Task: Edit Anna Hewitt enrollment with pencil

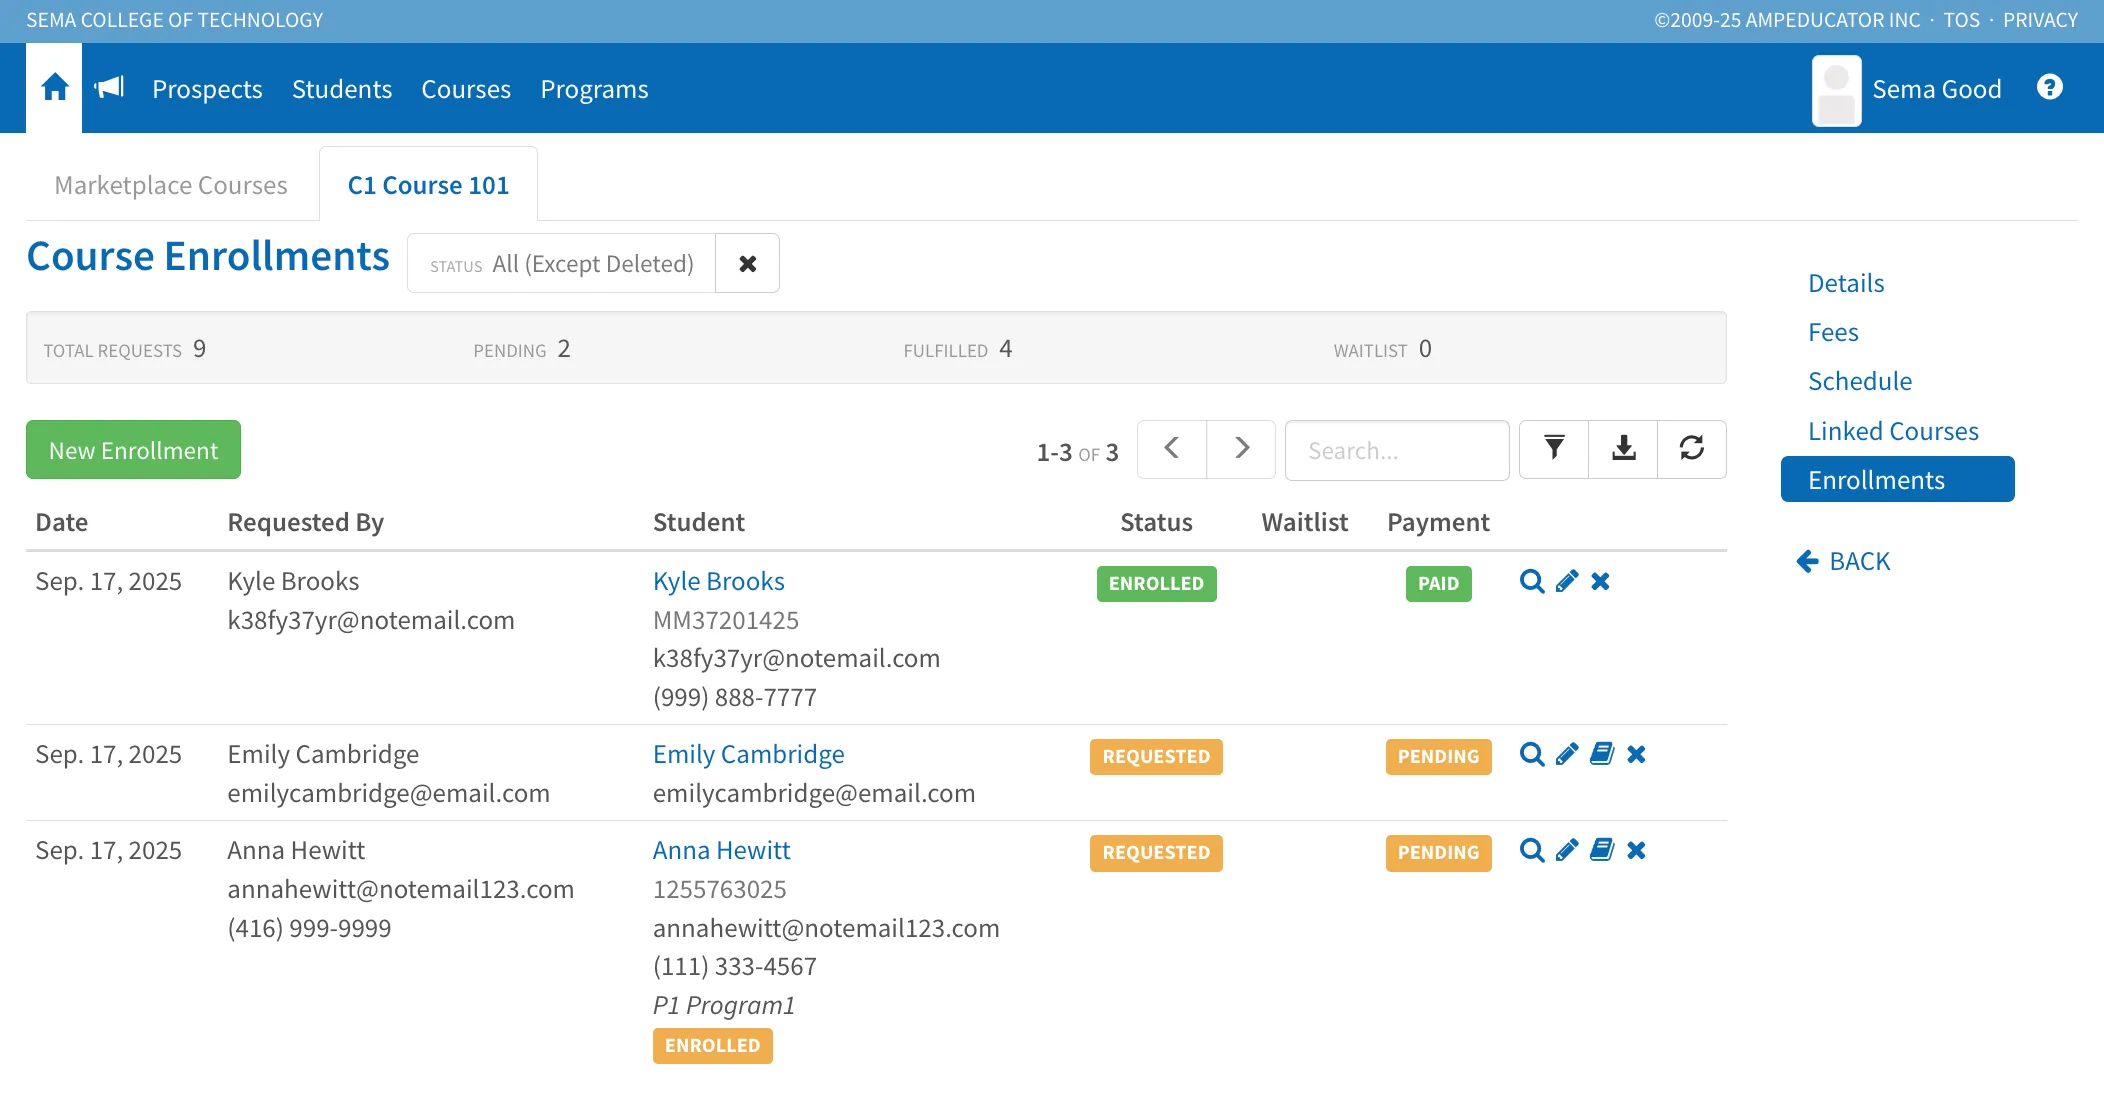Action: click(1567, 850)
